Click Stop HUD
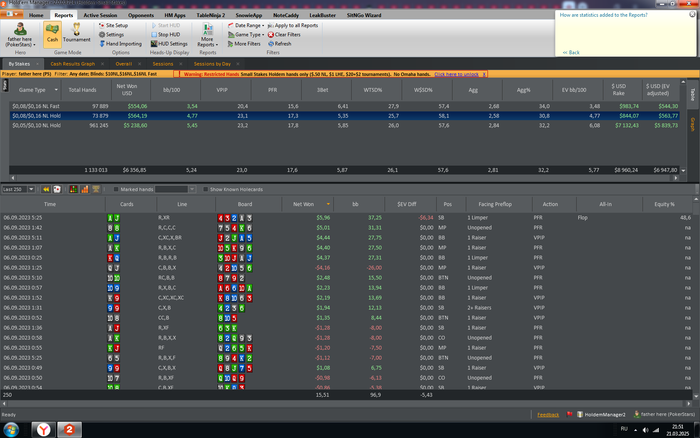This screenshot has height=438, width=700. click(165, 34)
